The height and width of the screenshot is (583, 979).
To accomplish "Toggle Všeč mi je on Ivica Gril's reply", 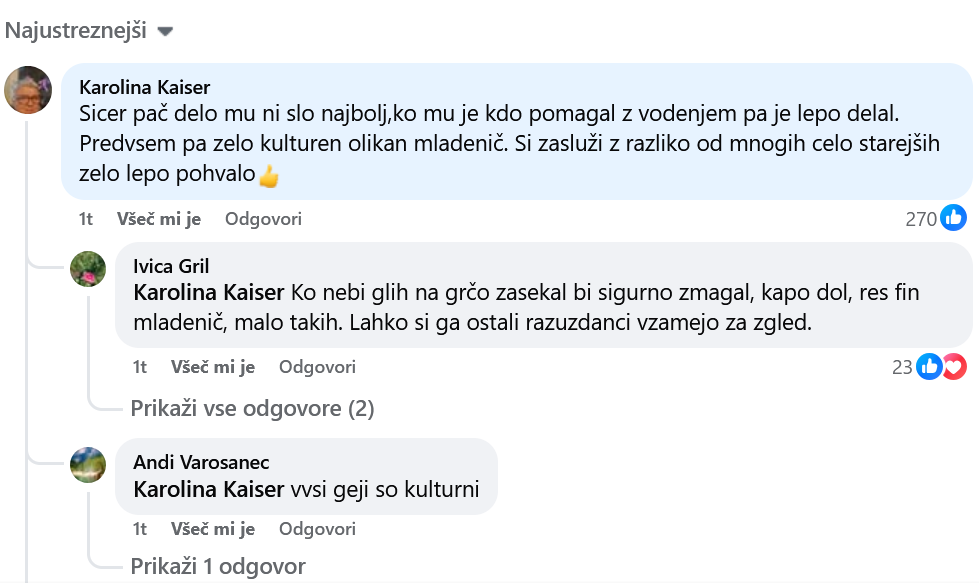I will tap(213, 367).
